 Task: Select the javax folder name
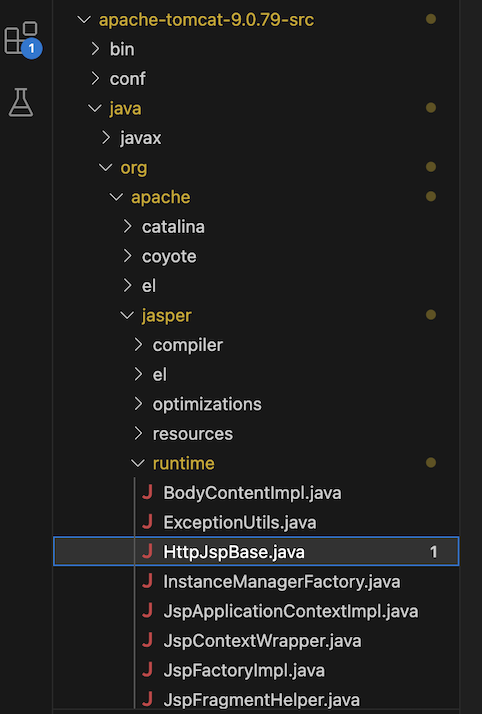point(141,138)
